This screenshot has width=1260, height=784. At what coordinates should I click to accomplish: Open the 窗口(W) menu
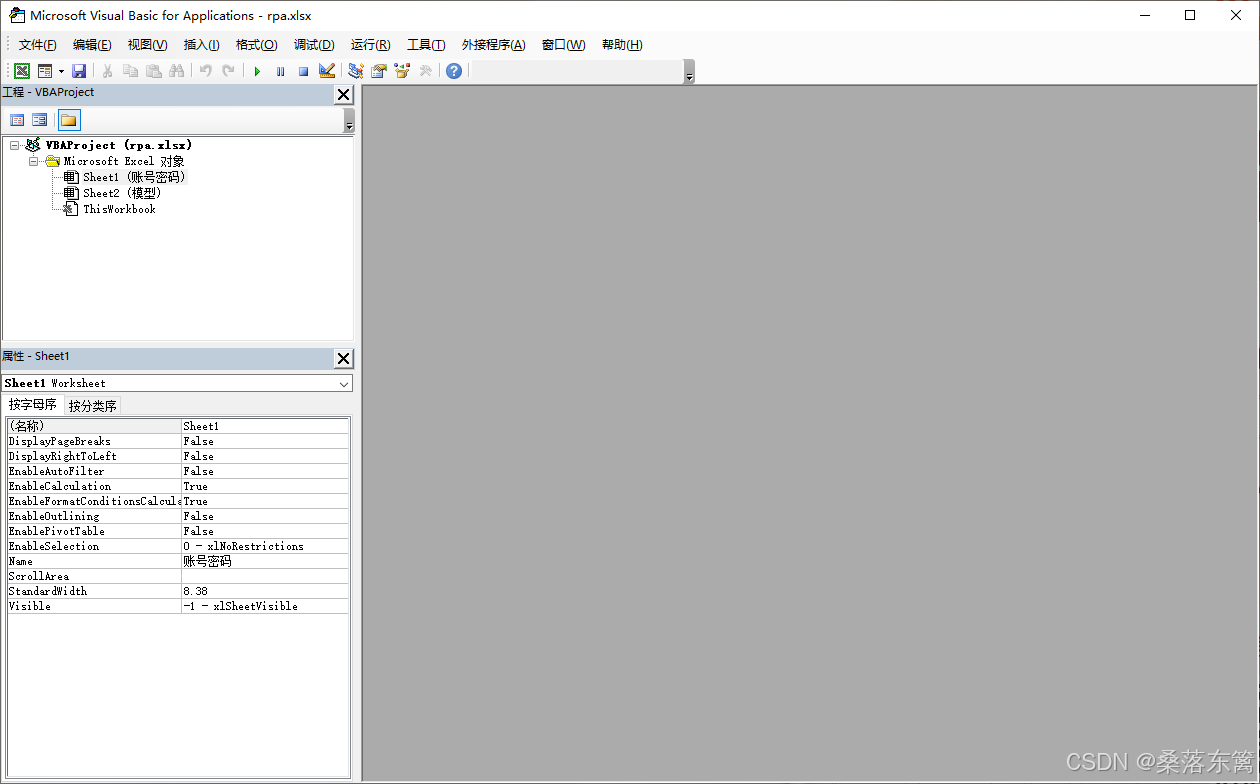(x=564, y=45)
